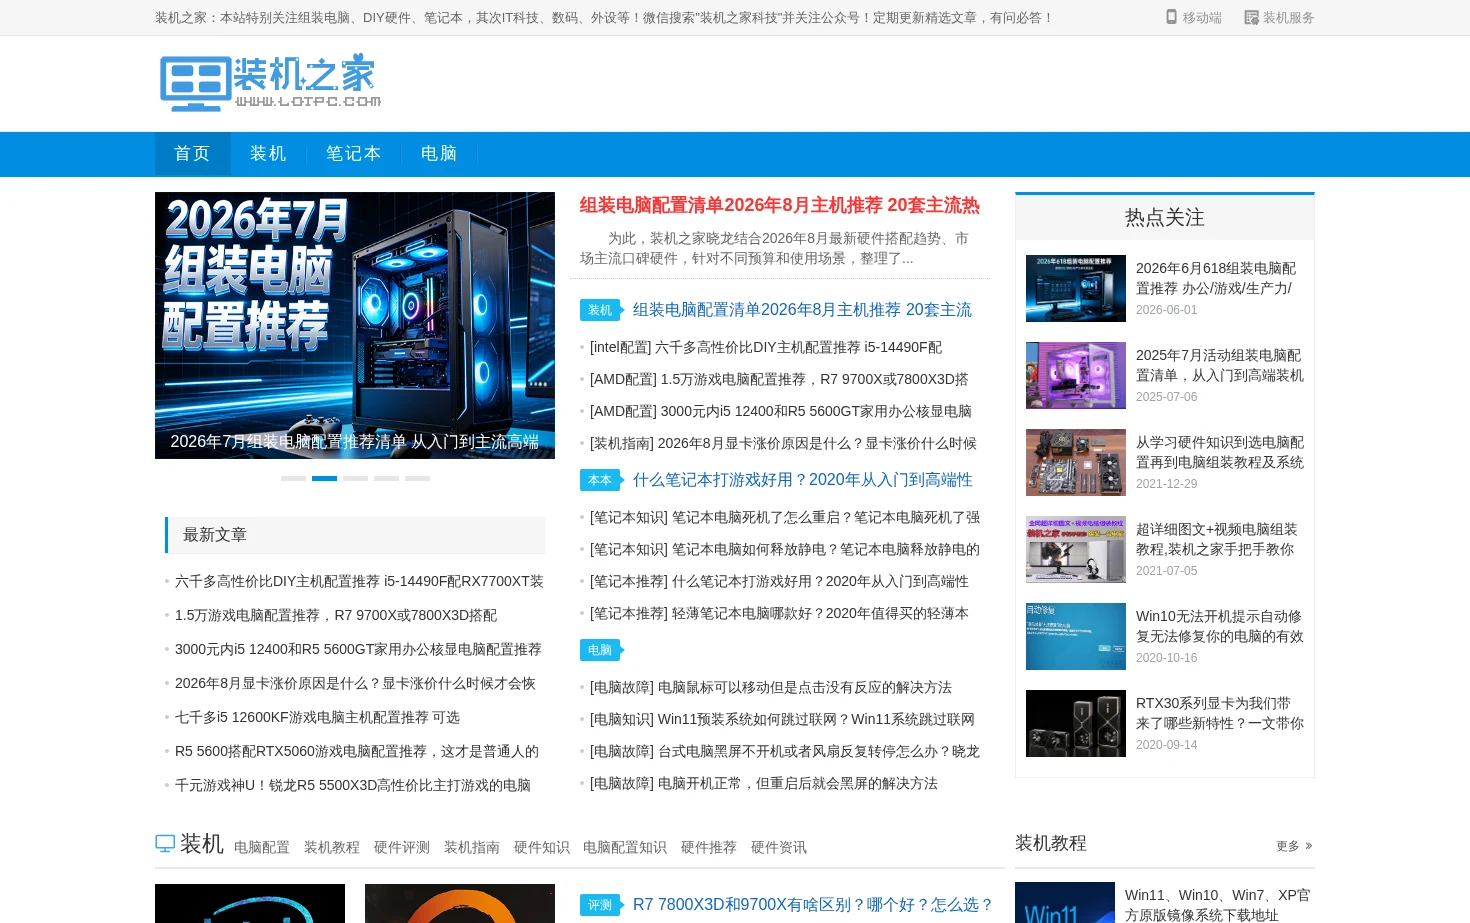Open 硬件知识 subcategory link
Viewport: 1470px width, 923px height.
point(542,847)
